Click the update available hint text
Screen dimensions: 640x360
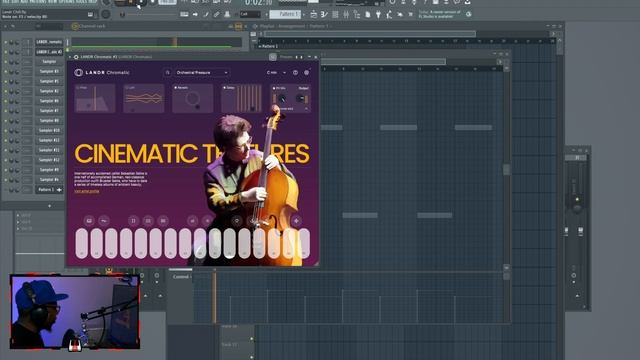(439, 14)
